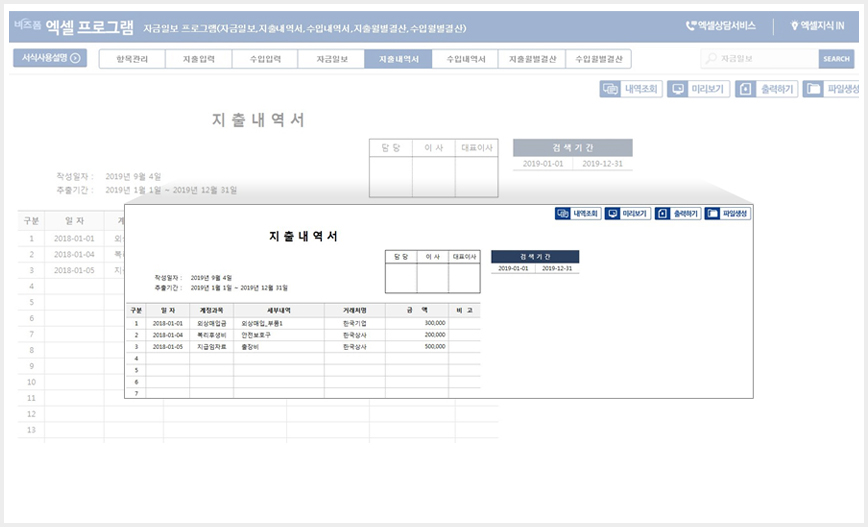The width and height of the screenshot is (868, 527).
Task: Click the 500,000 amount cell
Action: (417, 347)
